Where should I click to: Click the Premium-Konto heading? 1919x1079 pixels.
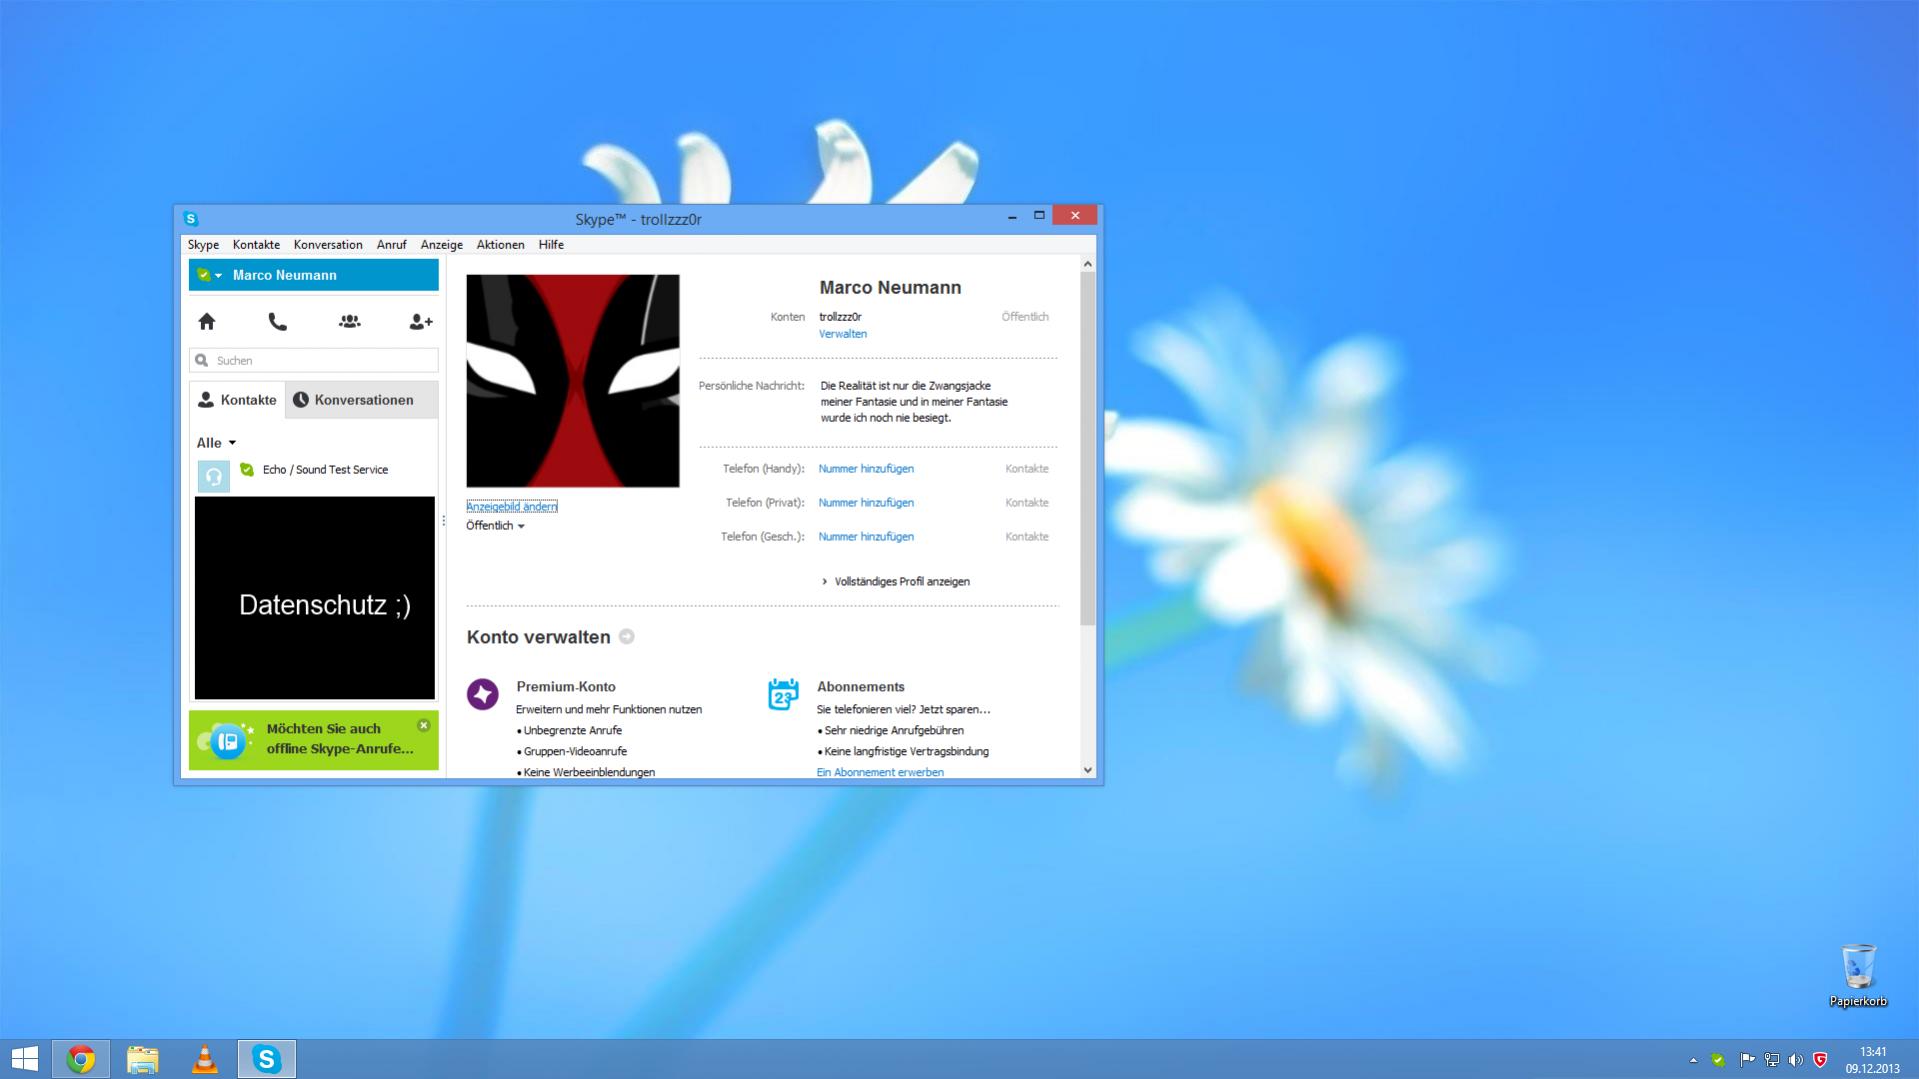coord(566,686)
